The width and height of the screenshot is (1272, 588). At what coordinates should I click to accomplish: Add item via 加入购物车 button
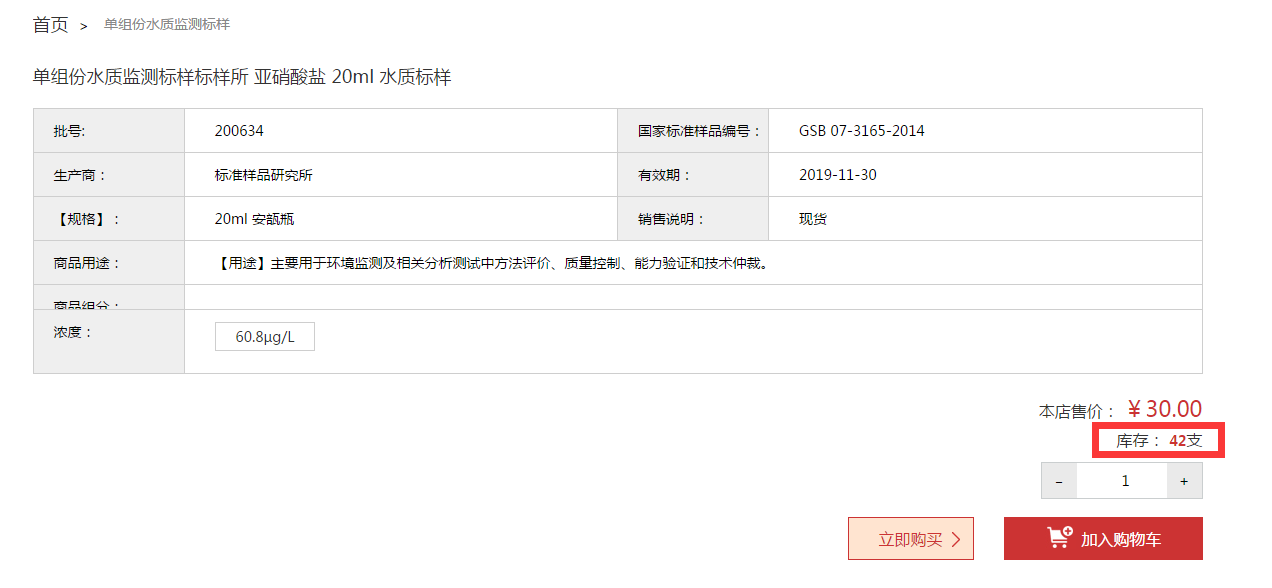(x=1103, y=539)
